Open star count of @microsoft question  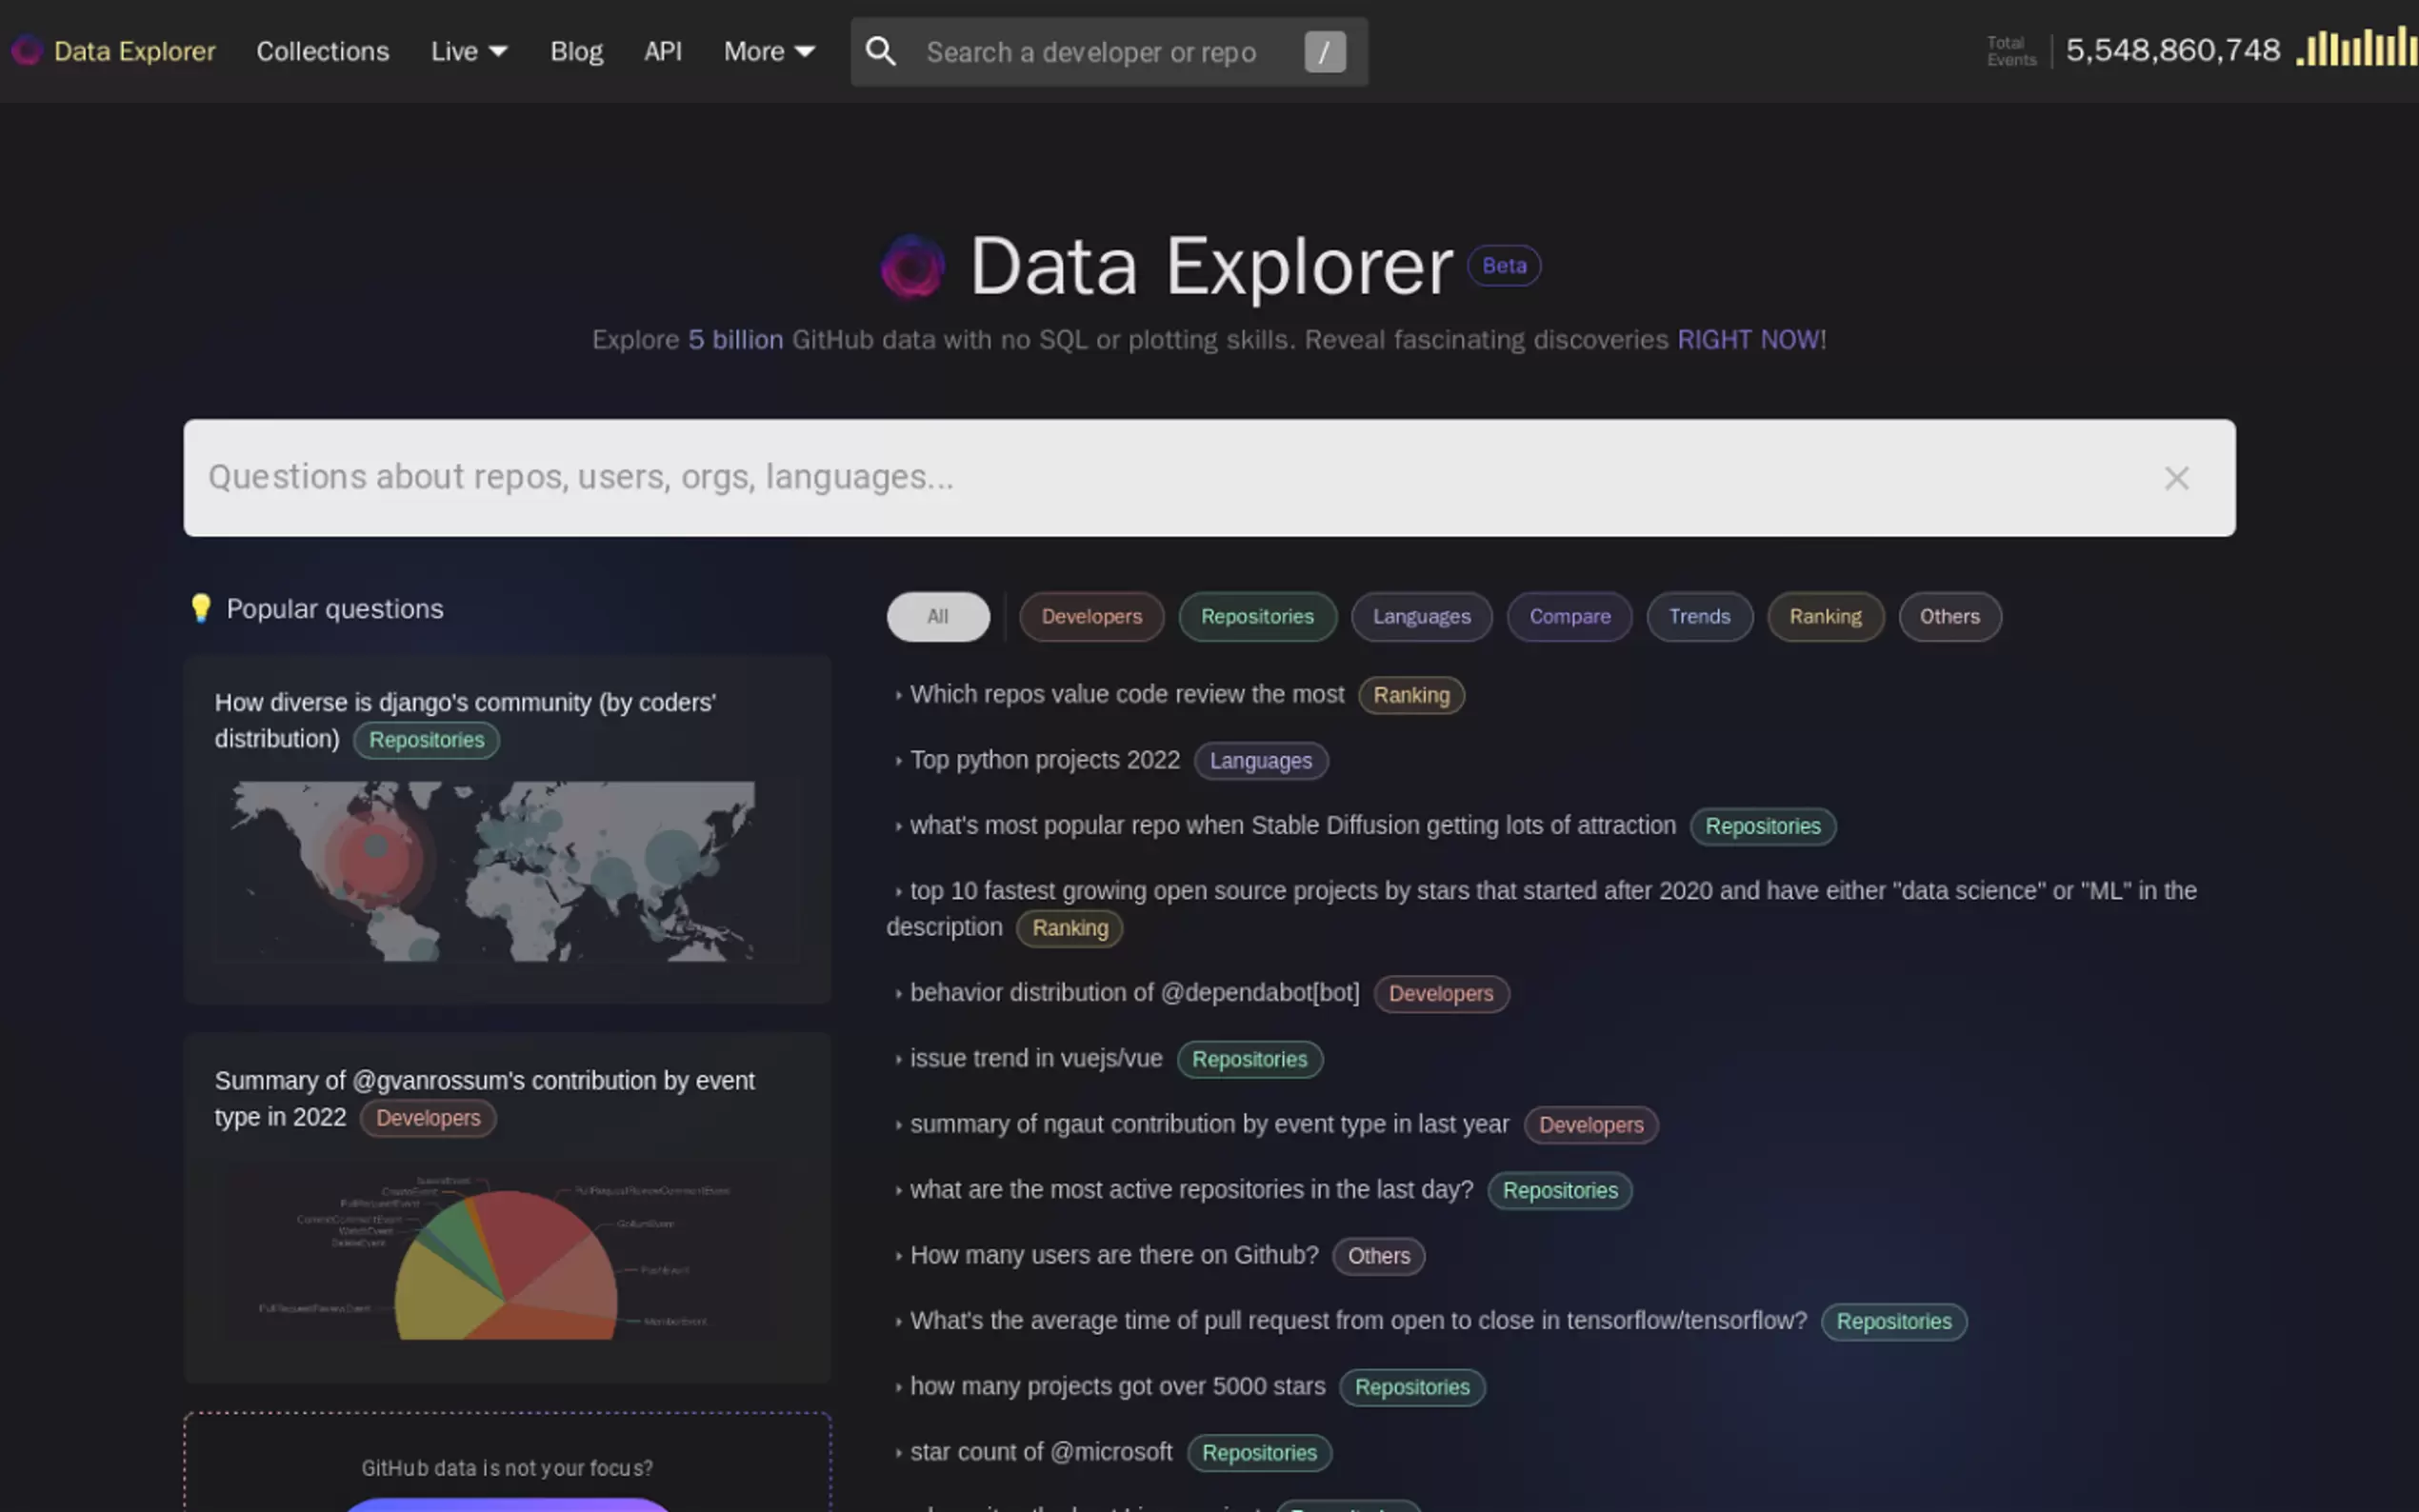point(1042,1451)
